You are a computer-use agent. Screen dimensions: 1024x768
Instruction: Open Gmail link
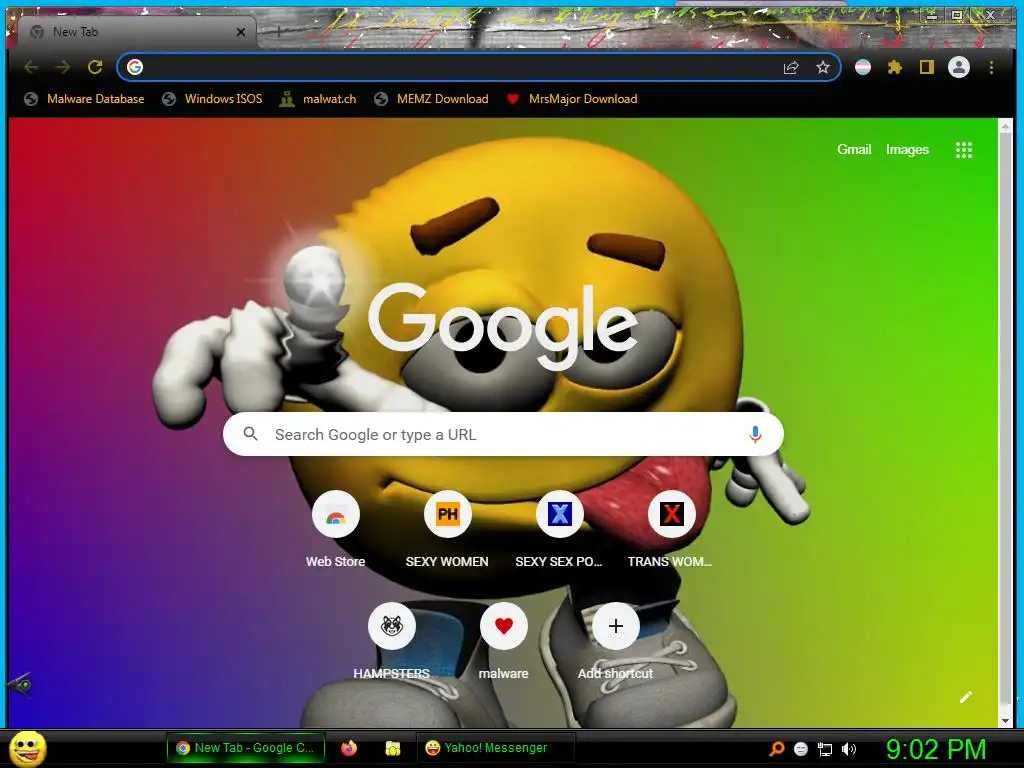pyautogui.click(x=854, y=150)
